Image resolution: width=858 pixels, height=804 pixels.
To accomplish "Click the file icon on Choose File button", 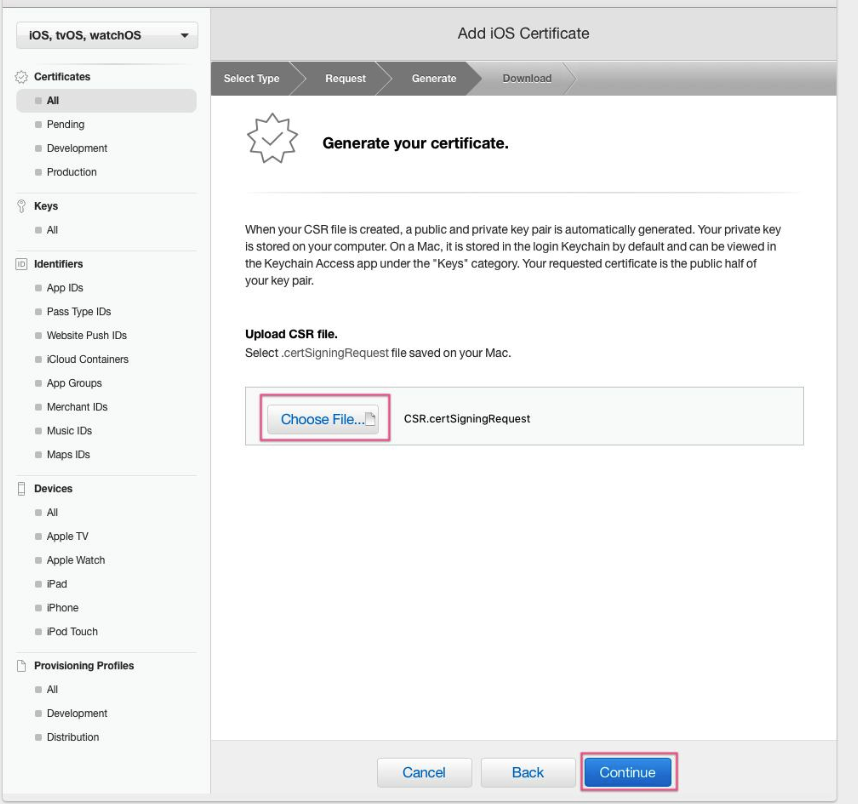I will coord(370,419).
